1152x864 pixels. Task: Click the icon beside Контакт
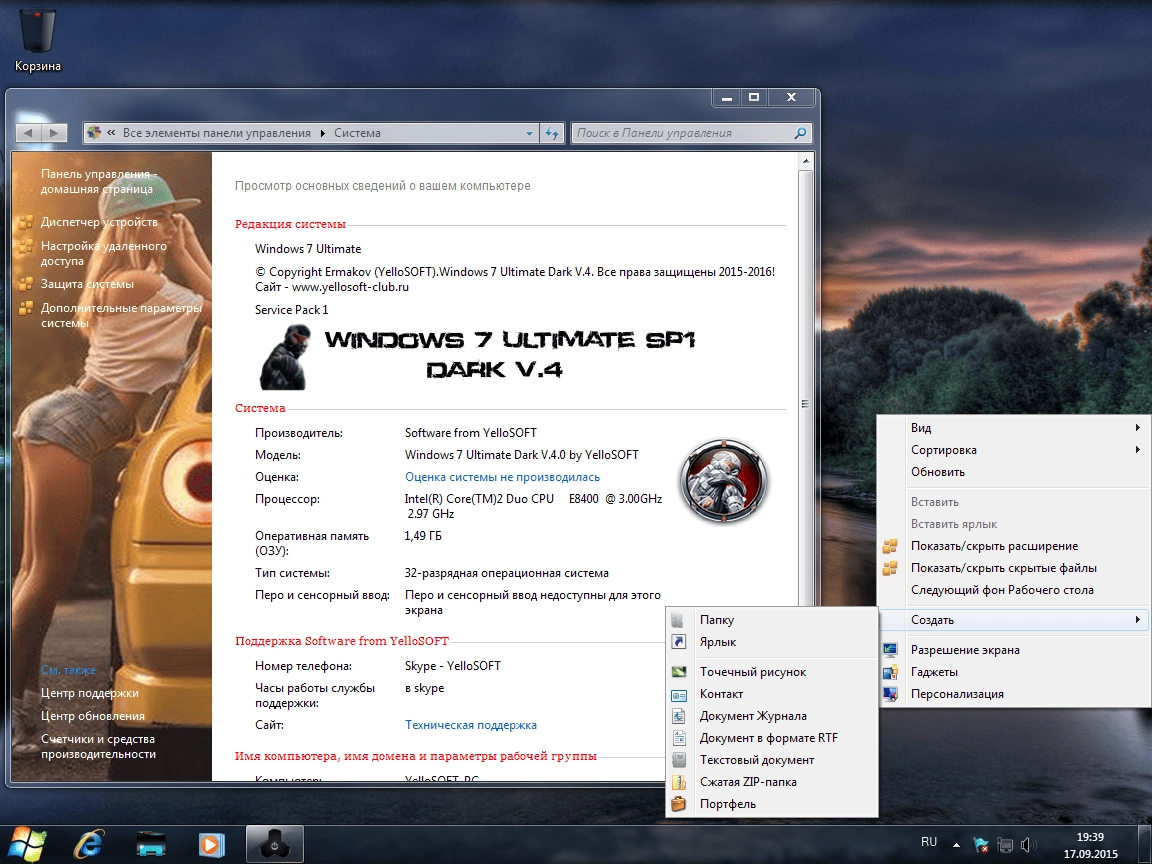click(x=678, y=694)
